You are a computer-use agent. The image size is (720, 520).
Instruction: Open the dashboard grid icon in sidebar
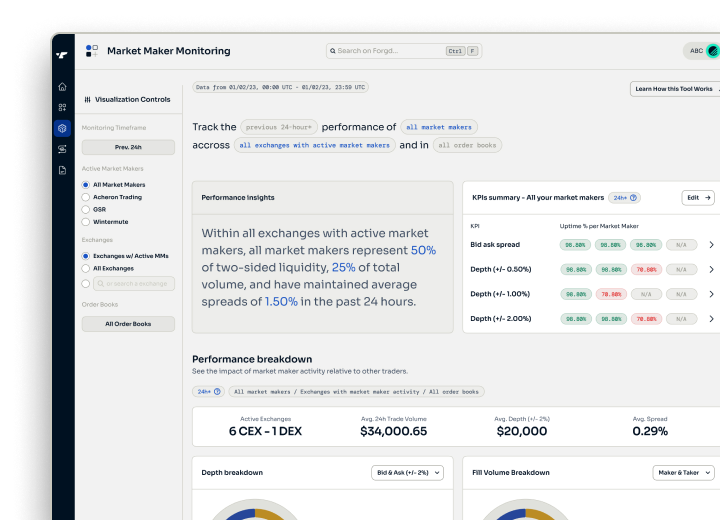click(x=62, y=107)
